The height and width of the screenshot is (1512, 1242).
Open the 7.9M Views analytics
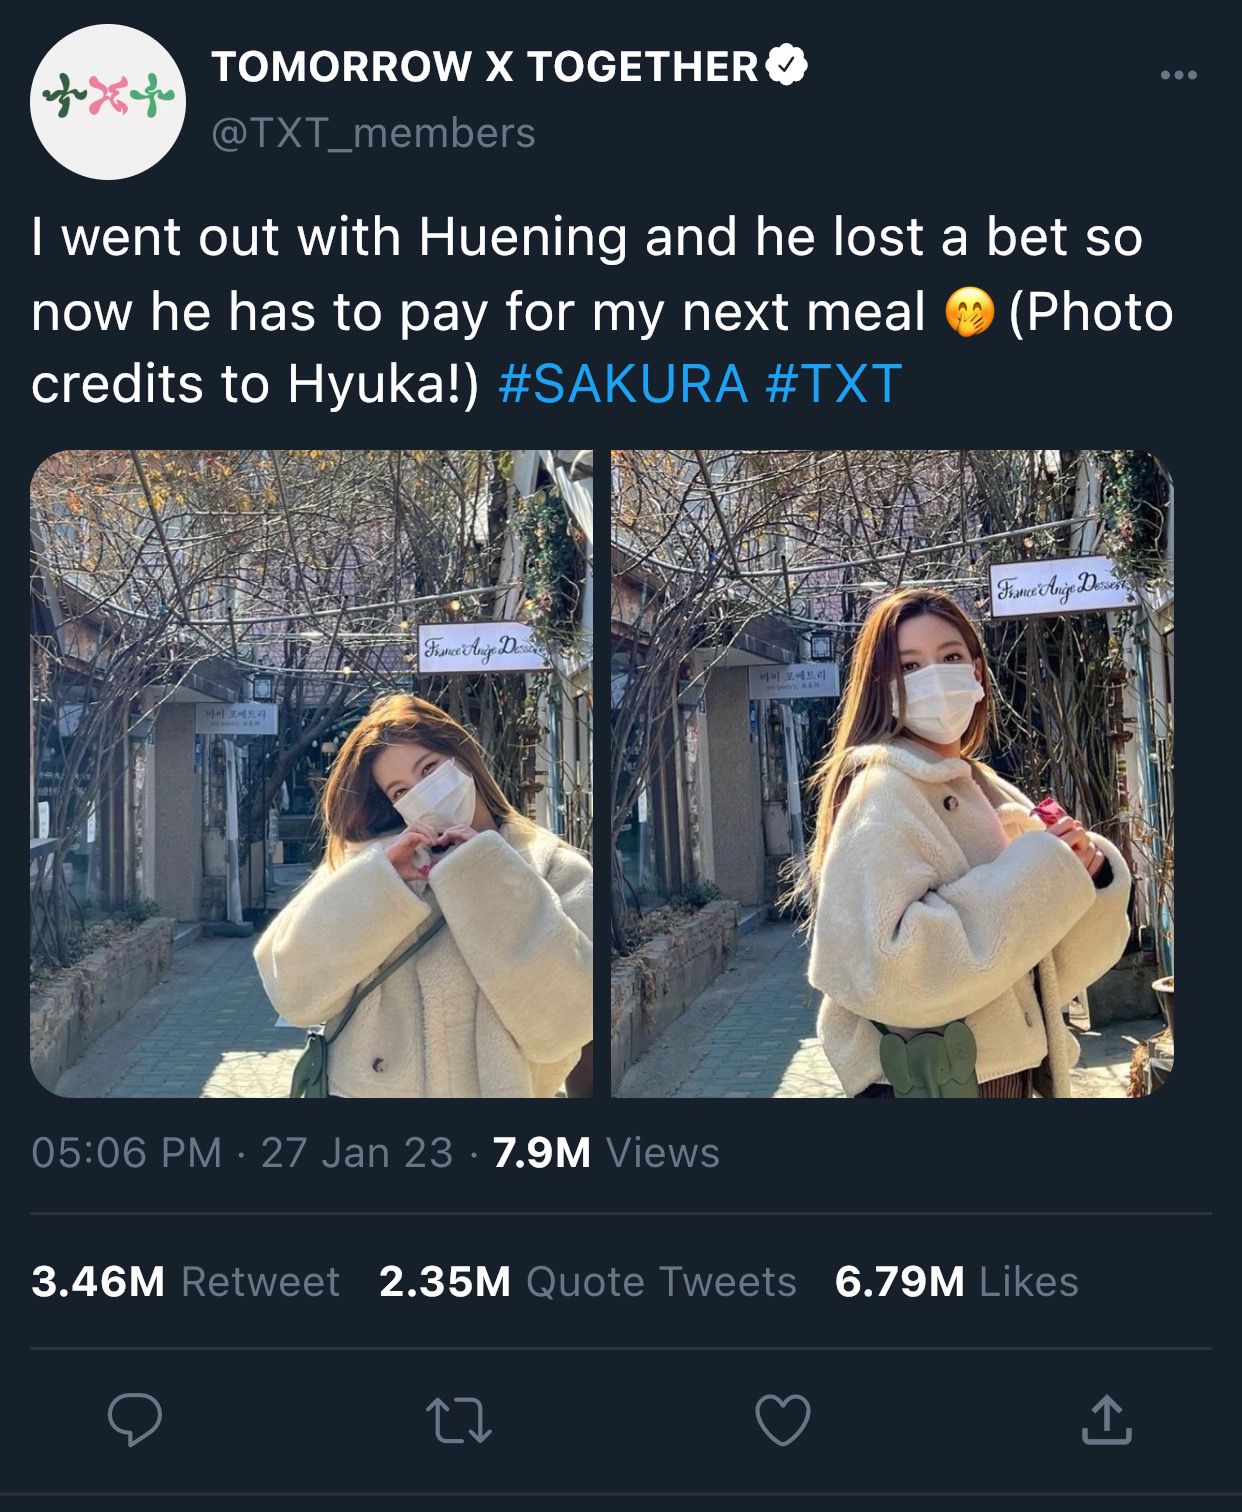click(x=606, y=1153)
